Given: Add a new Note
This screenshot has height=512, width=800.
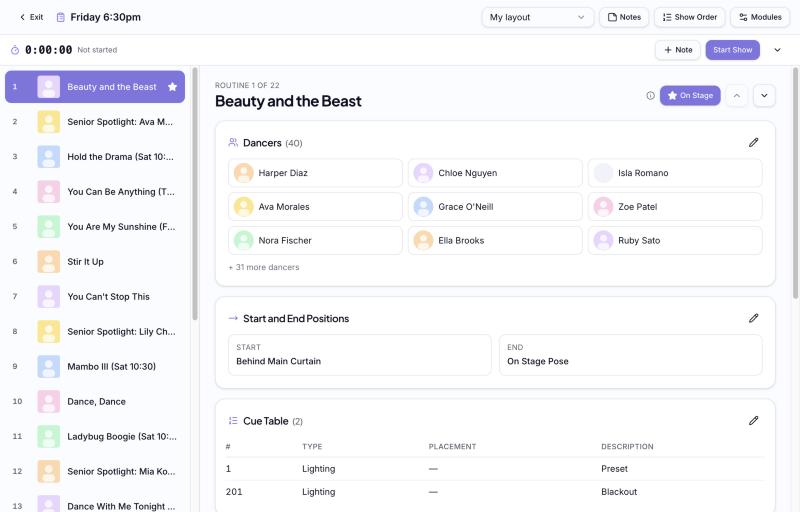Looking at the screenshot, I should pos(678,50).
